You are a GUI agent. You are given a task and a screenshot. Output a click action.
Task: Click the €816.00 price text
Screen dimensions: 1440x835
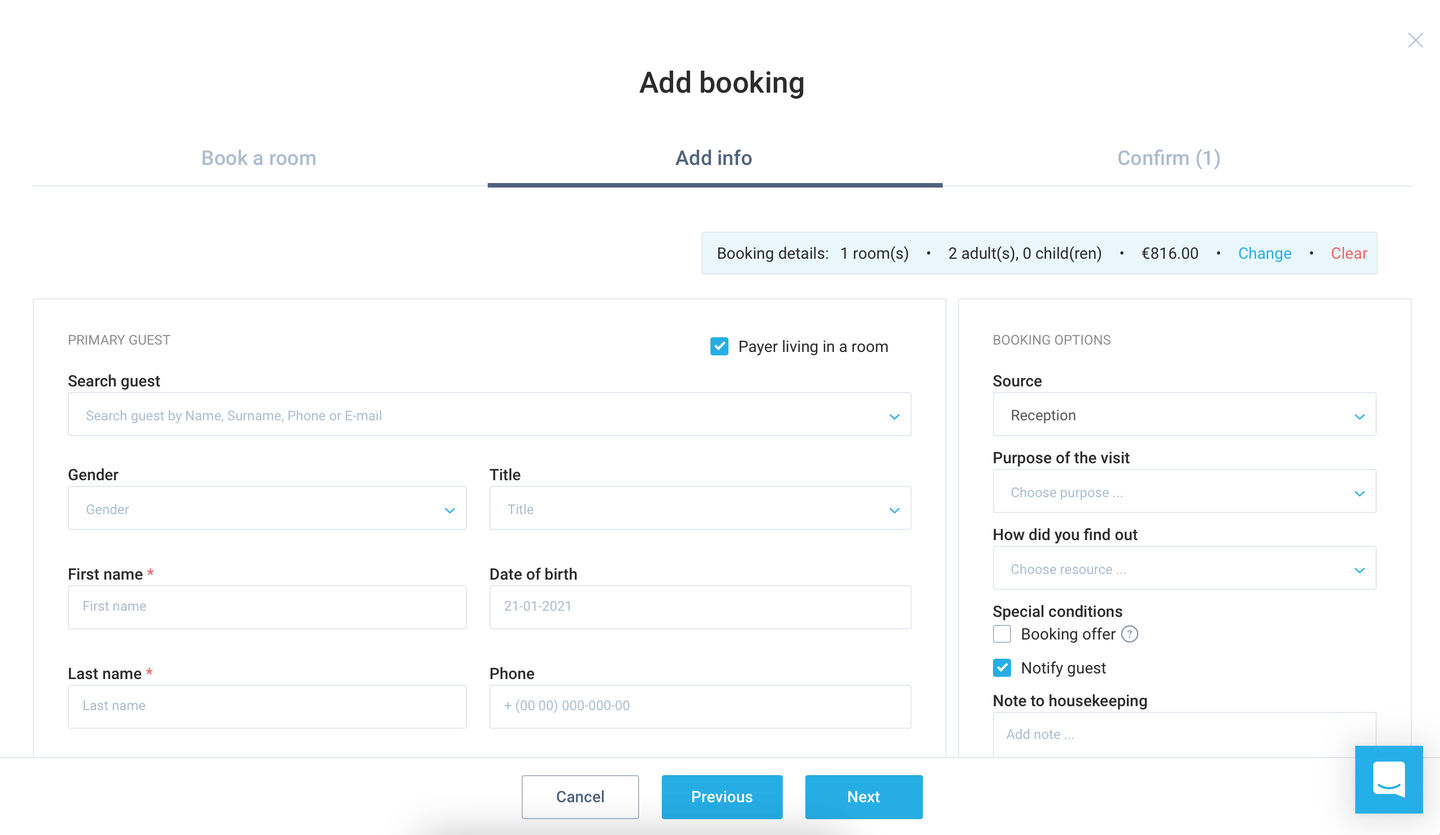pyautogui.click(x=1170, y=253)
